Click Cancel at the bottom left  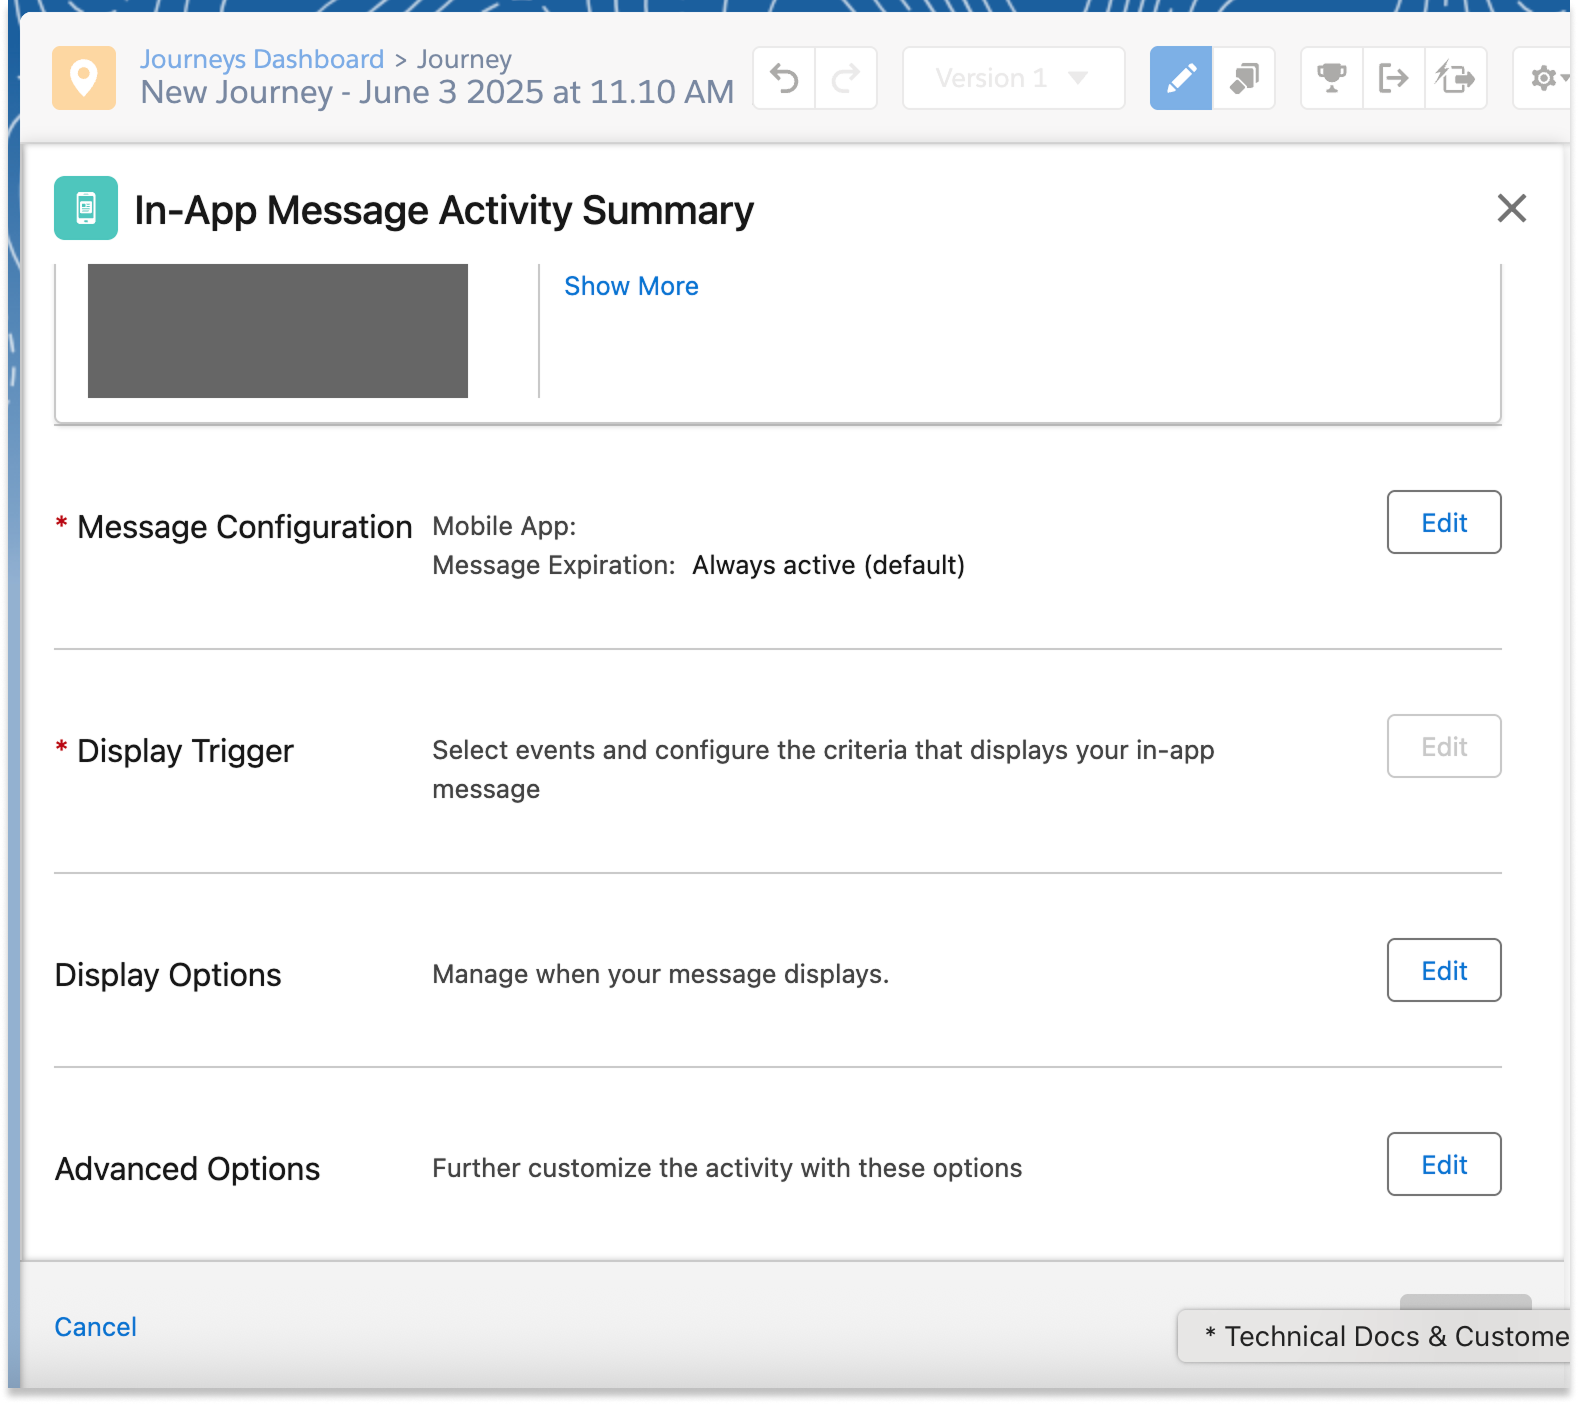(x=95, y=1327)
